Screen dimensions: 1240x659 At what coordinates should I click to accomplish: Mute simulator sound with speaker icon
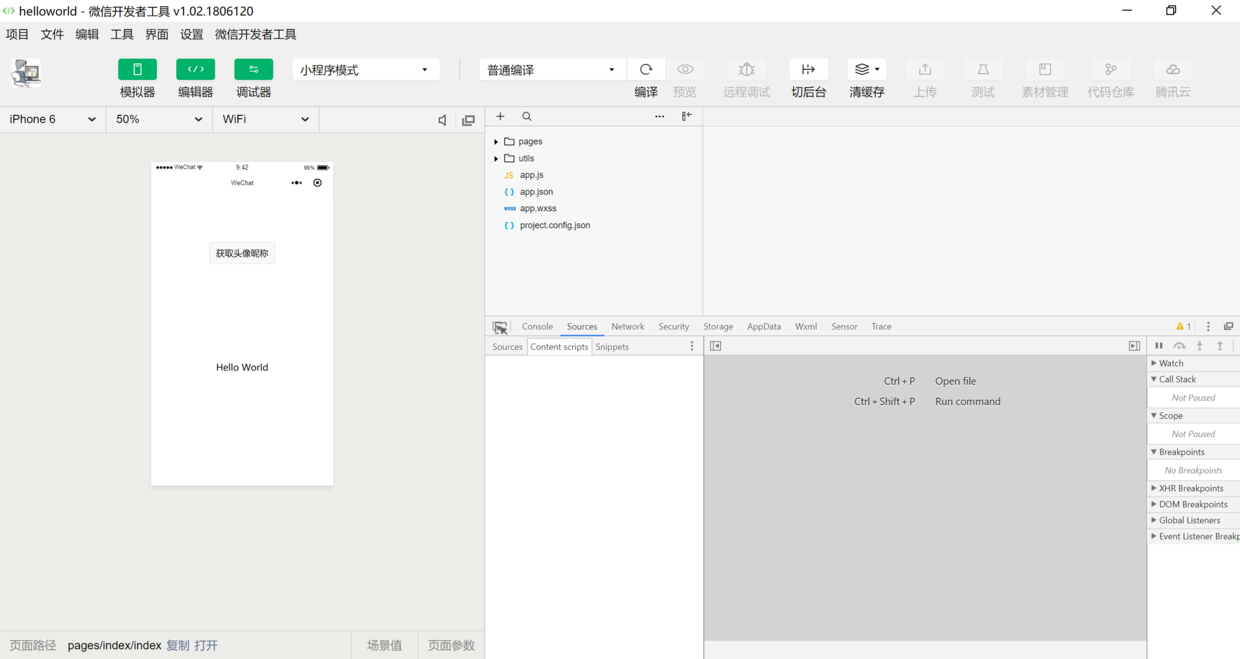tap(442, 120)
